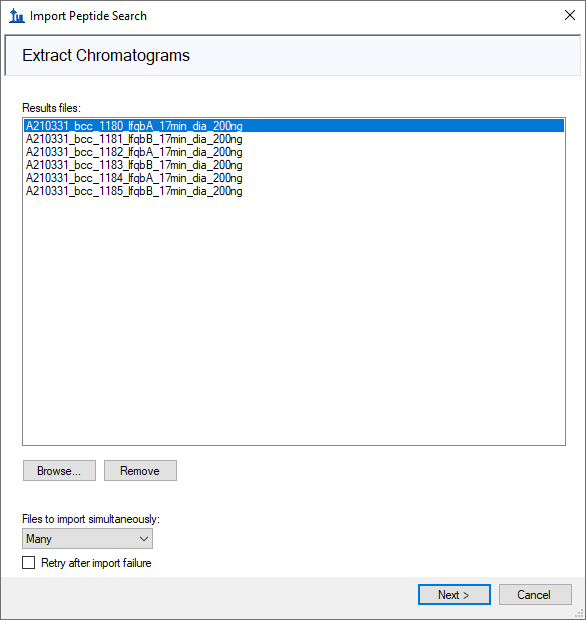
Task: Click the Retry after import failure label
Action: click(96, 563)
